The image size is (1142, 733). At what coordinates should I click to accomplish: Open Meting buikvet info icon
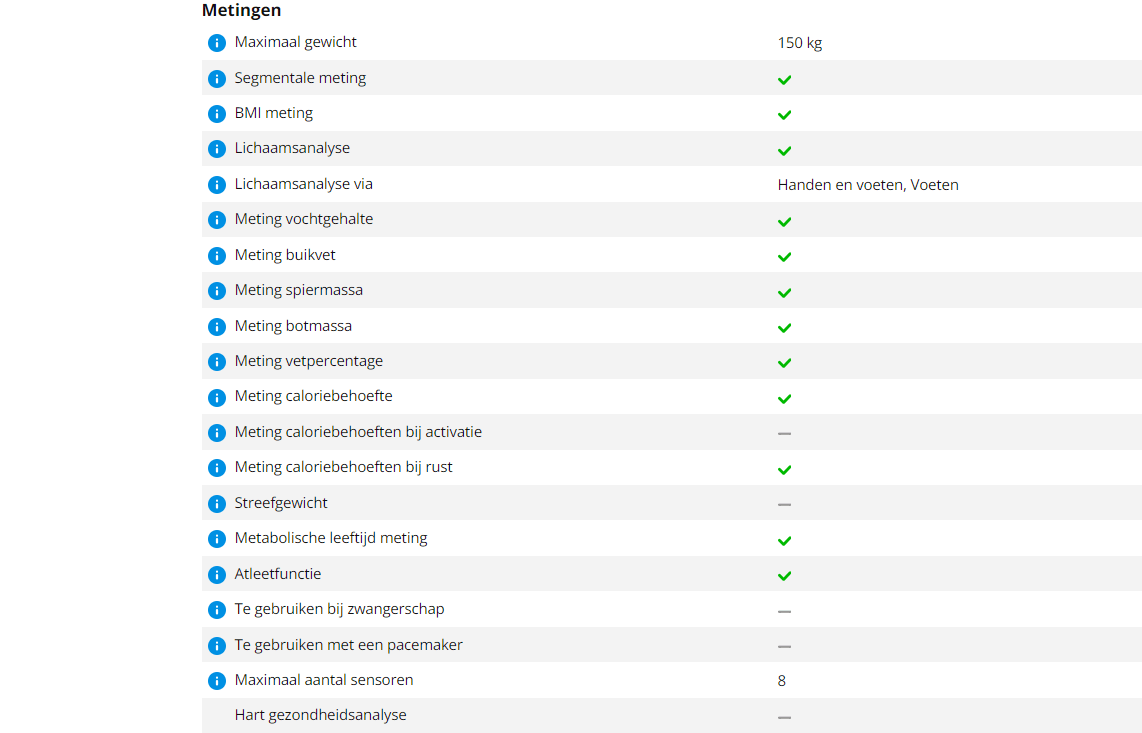pyautogui.click(x=216, y=256)
